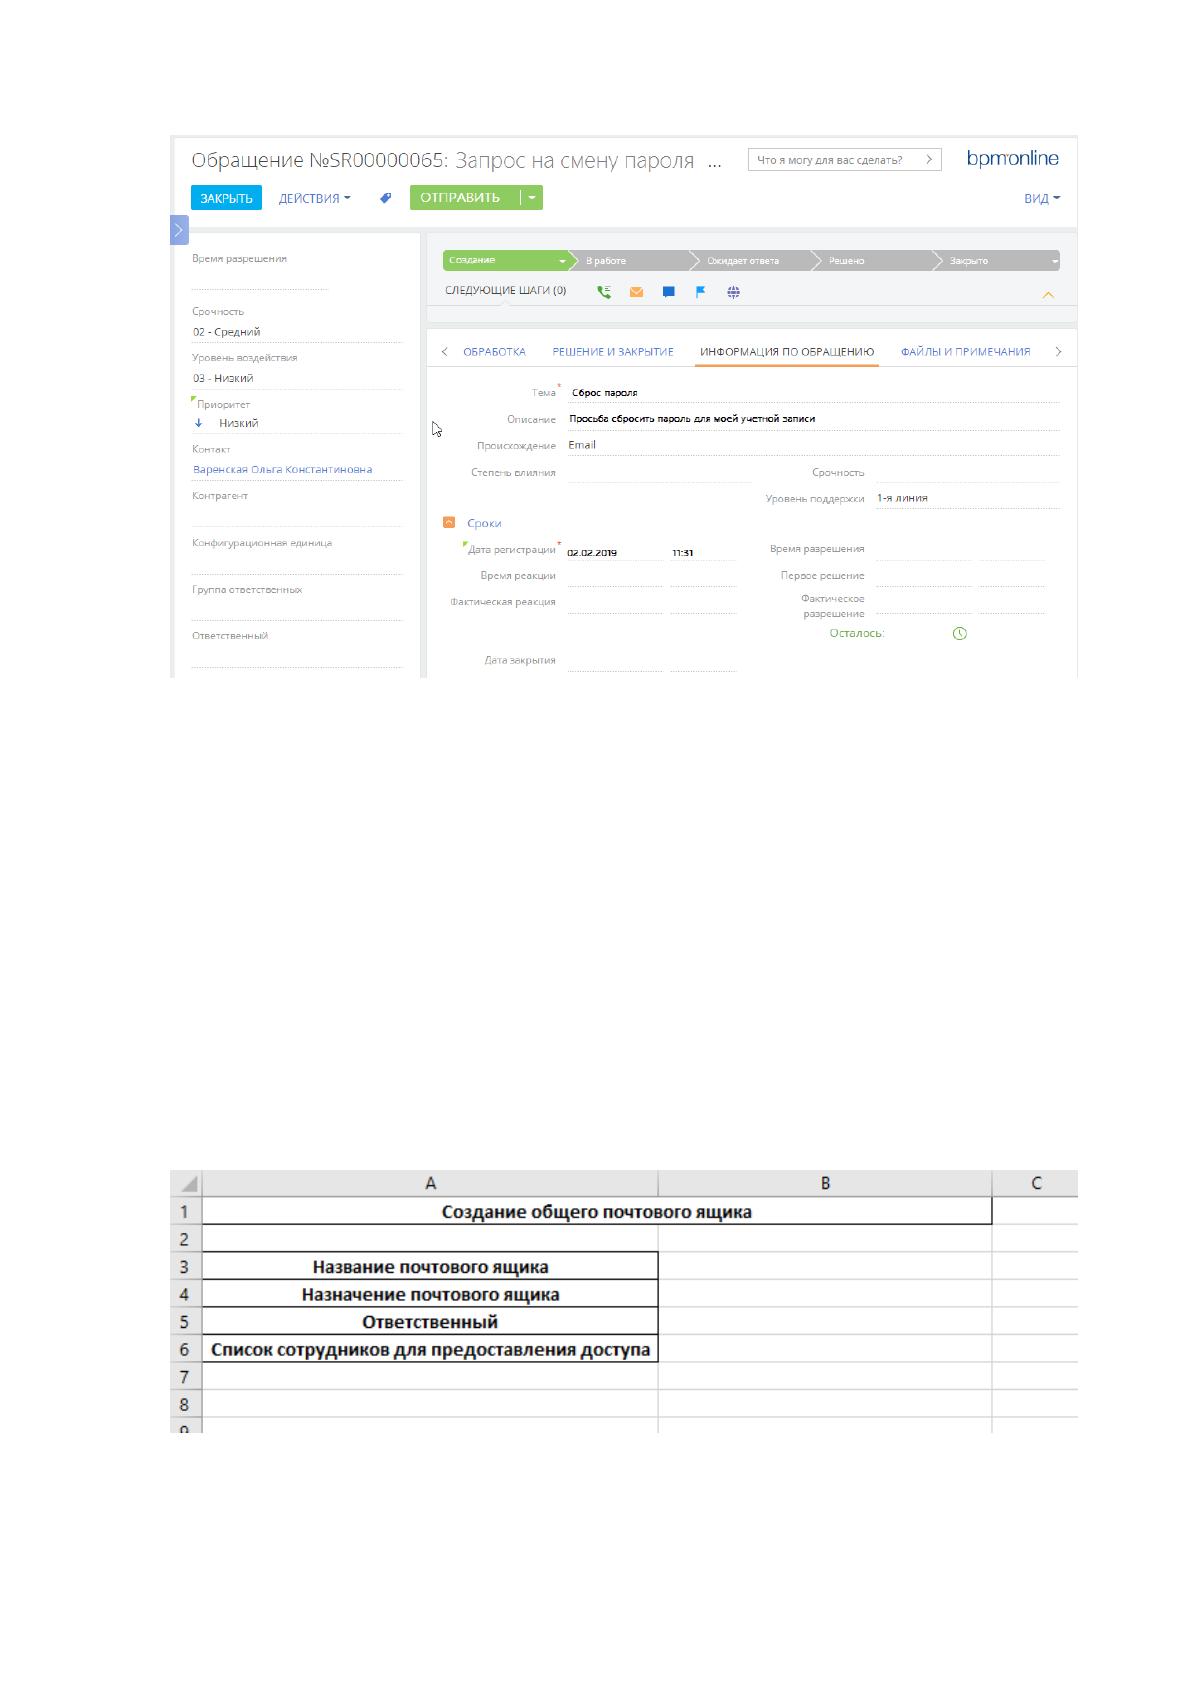Switch to the ОБРАБОТКА tab
This screenshot has width=1191, height=1684.
click(494, 352)
